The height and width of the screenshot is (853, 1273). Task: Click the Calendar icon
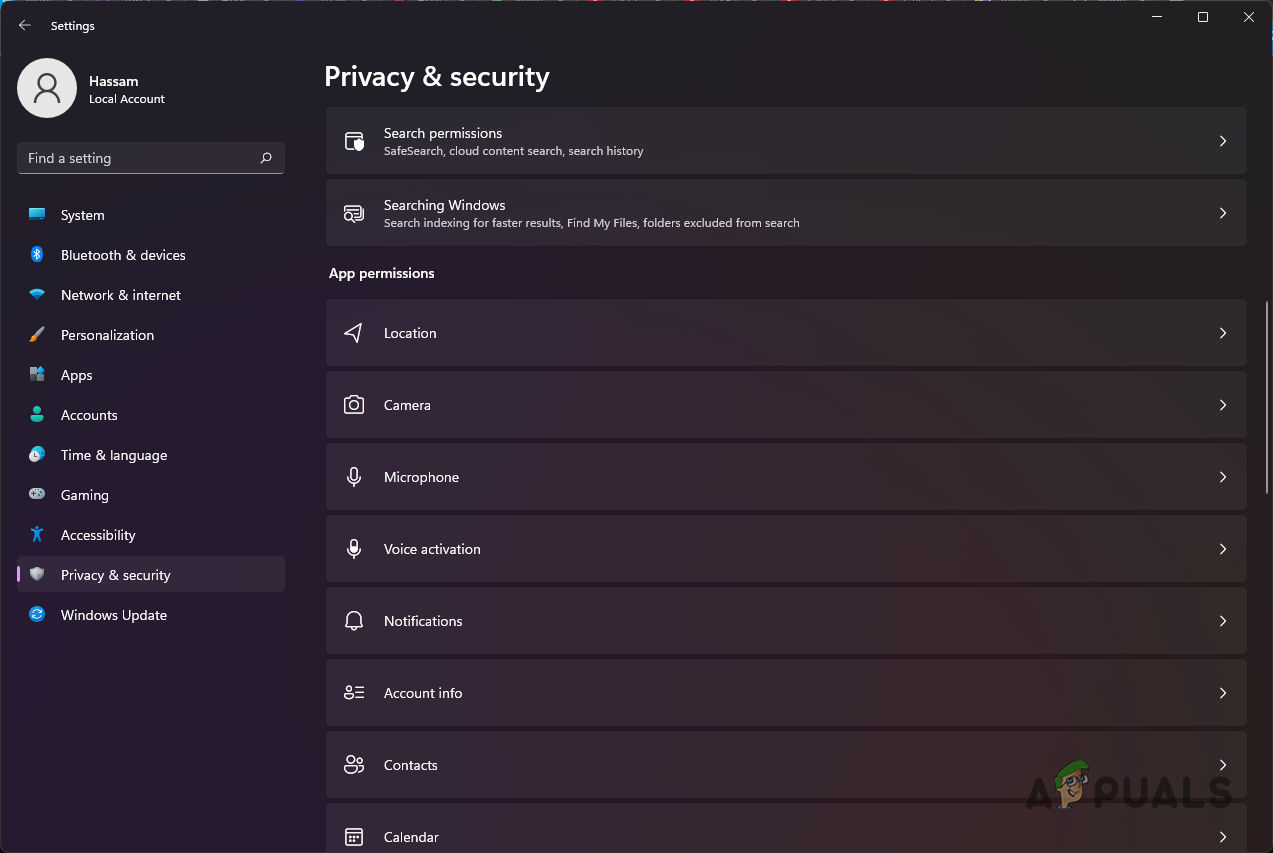coord(353,837)
